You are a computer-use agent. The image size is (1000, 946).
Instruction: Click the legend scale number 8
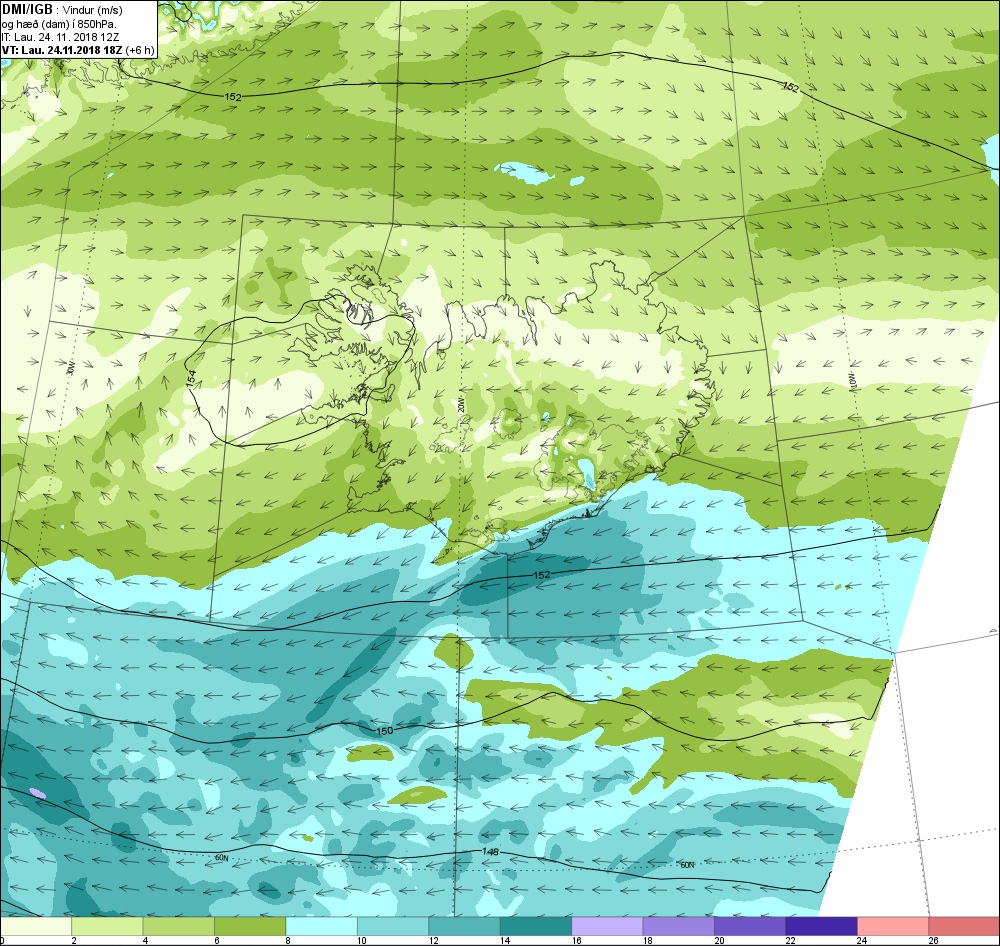tap(288, 940)
